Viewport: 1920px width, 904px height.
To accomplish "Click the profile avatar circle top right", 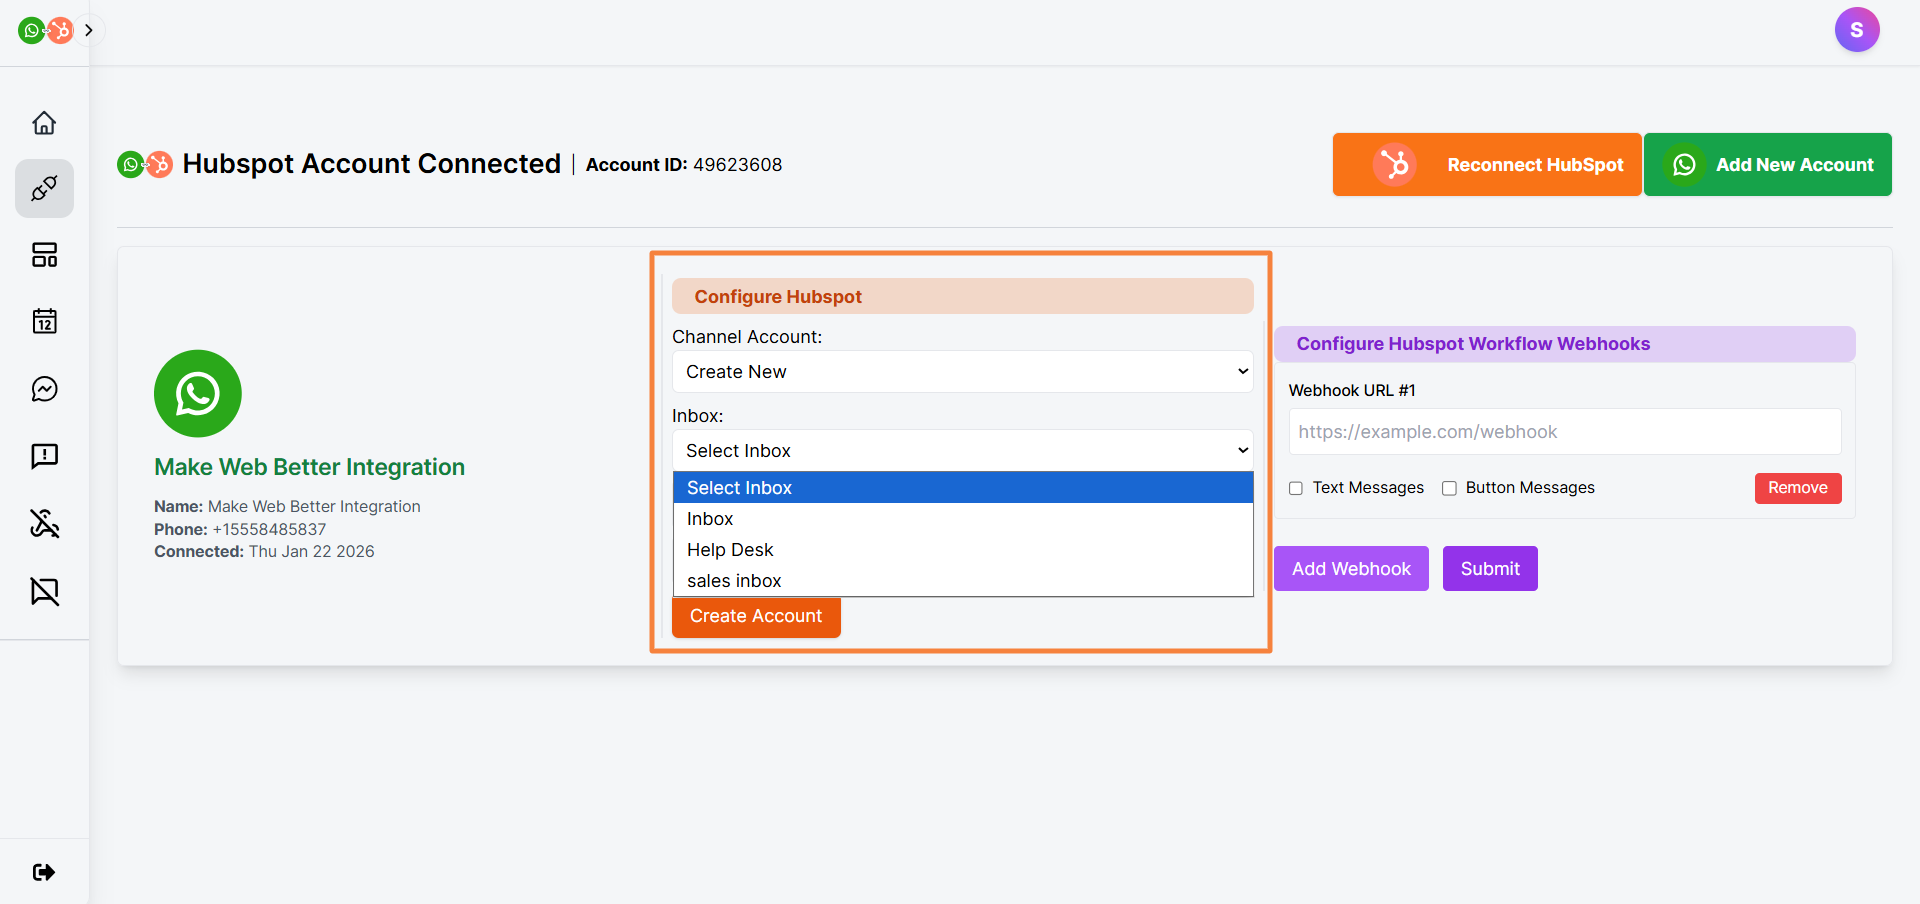I will (x=1857, y=30).
